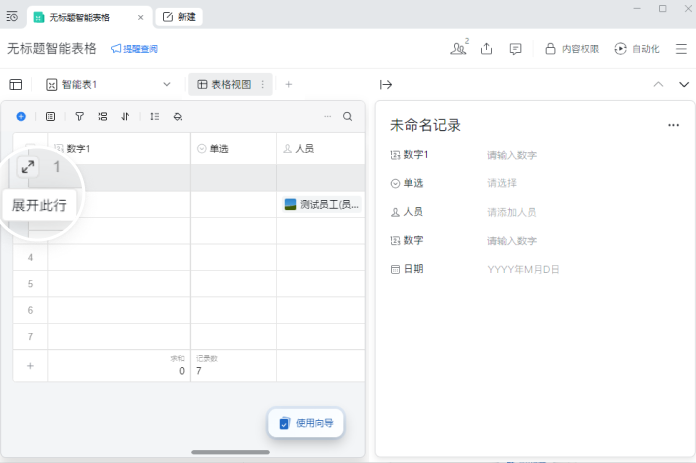
Task: Go to previous record arrow
Action: [x=658, y=84]
